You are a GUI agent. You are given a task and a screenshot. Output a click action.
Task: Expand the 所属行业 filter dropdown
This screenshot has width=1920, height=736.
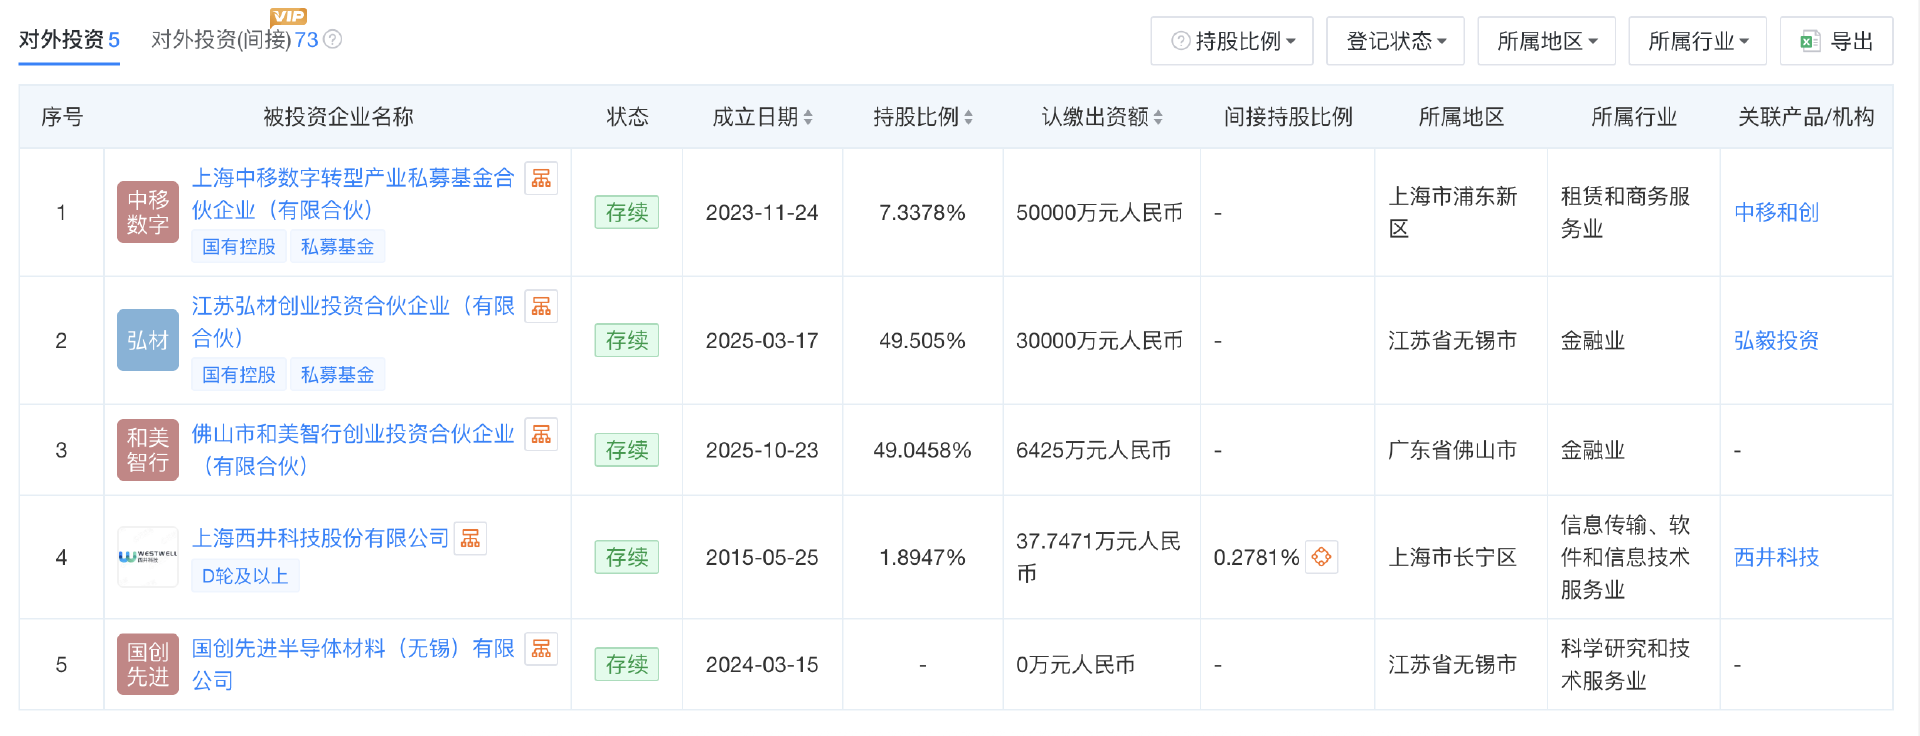click(1697, 41)
